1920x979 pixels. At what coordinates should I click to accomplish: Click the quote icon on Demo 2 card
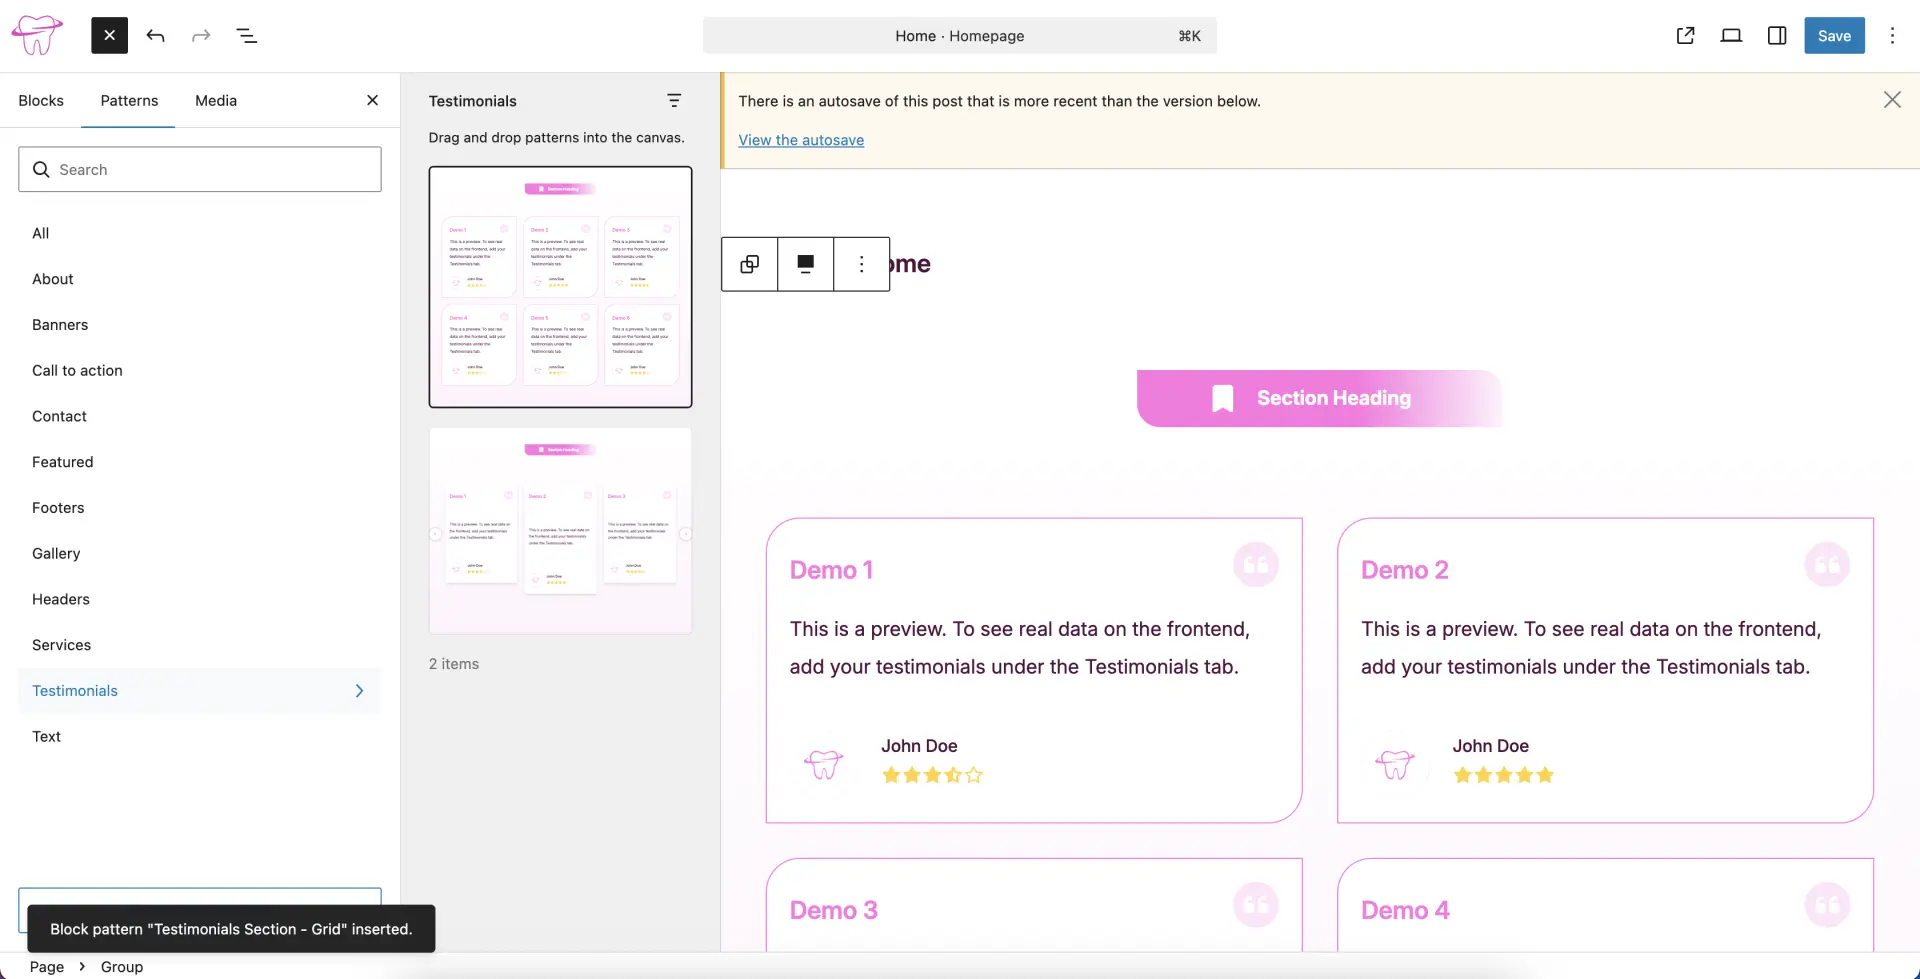(x=1827, y=565)
